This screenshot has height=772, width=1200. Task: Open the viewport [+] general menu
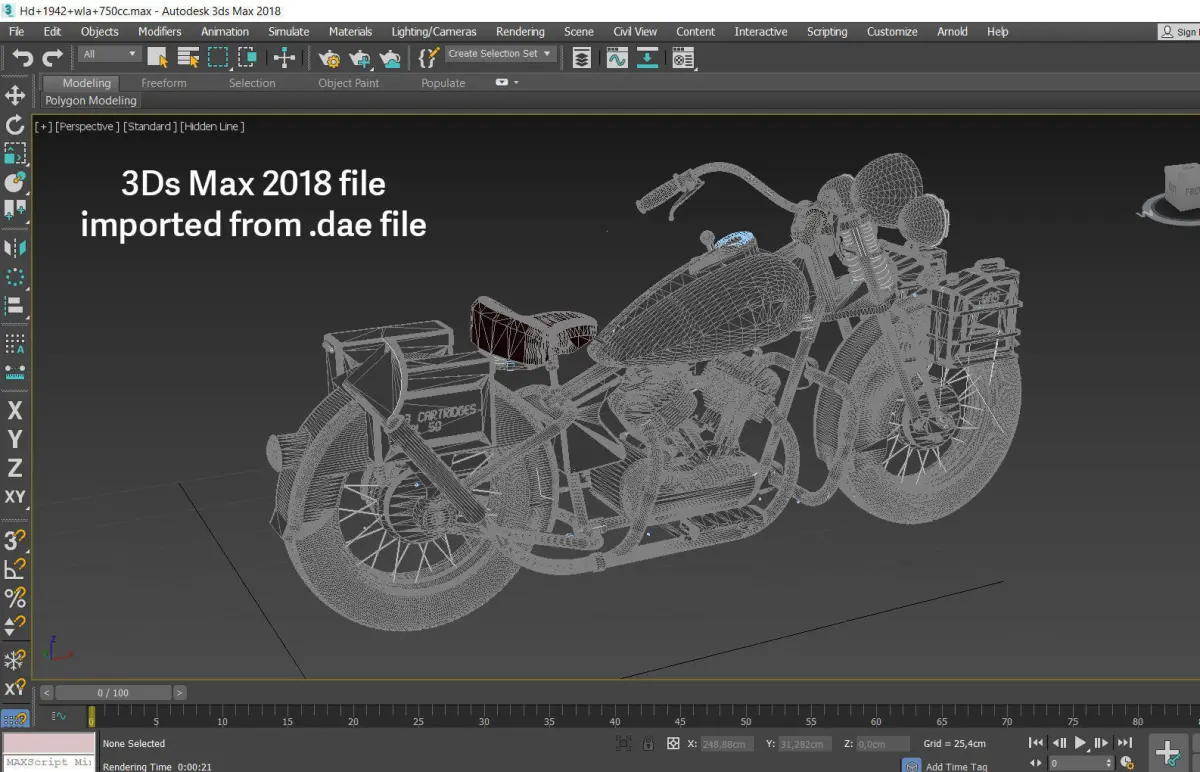coord(43,127)
